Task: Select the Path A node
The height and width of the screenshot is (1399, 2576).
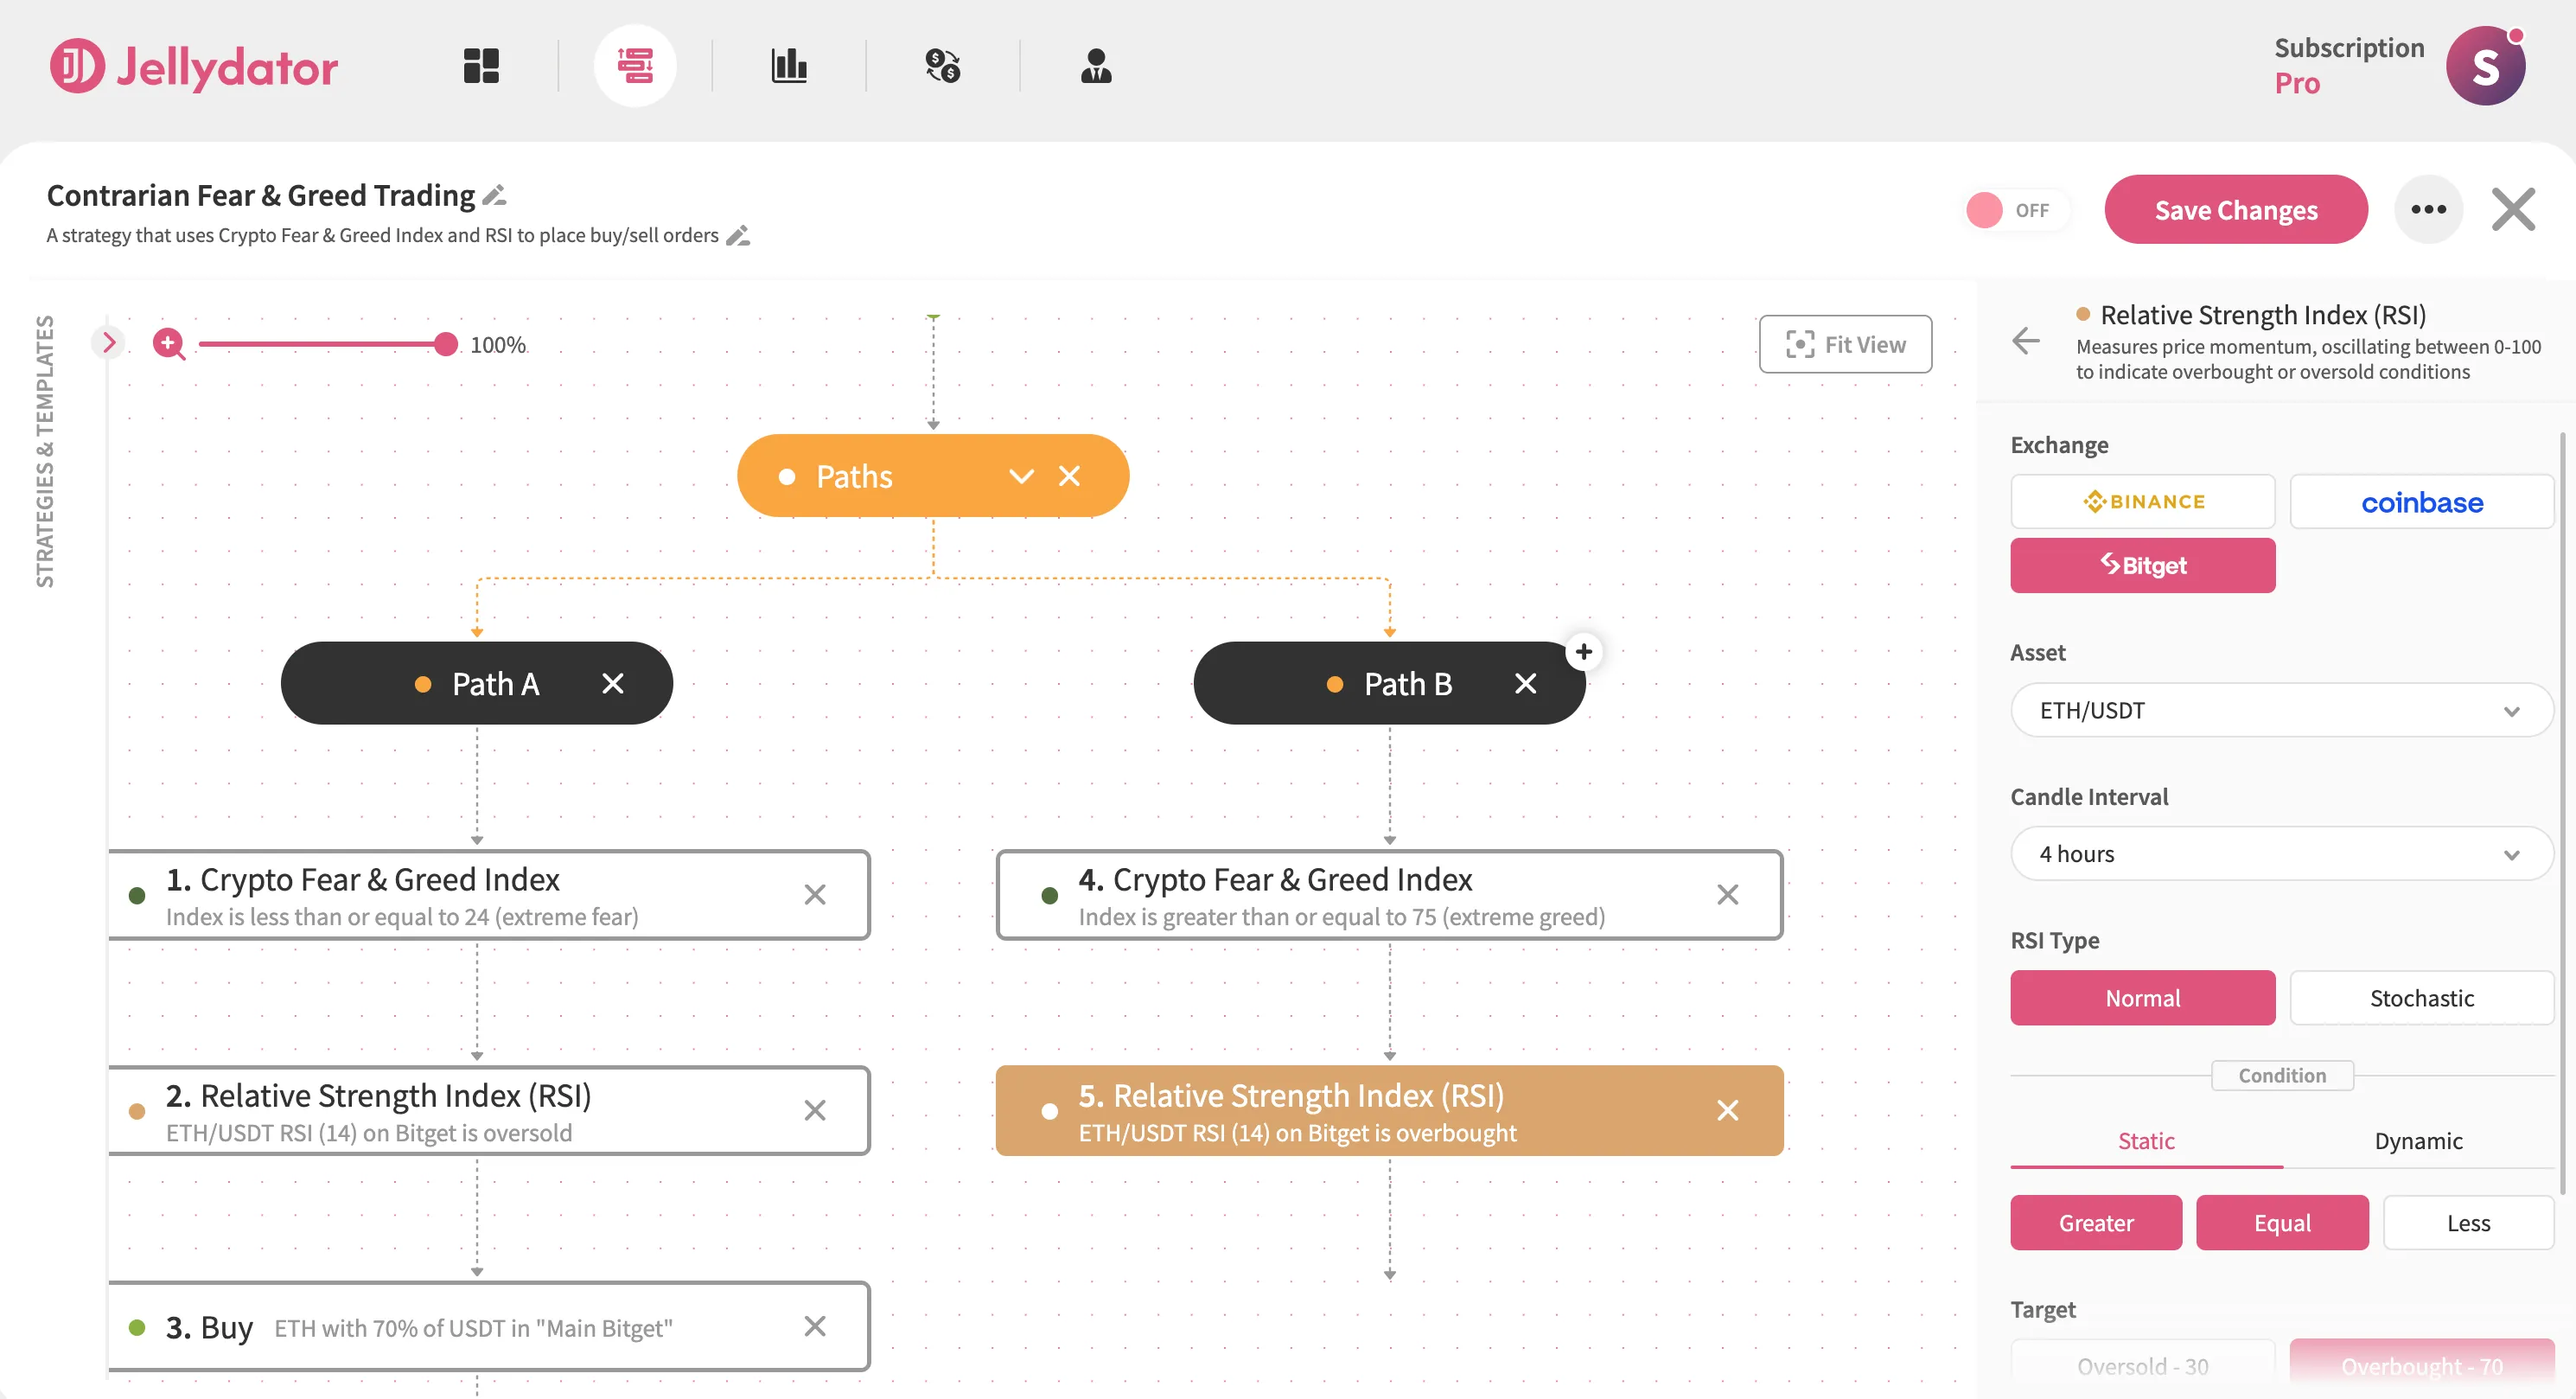Action: pyautogui.click(x=477, y=683)
